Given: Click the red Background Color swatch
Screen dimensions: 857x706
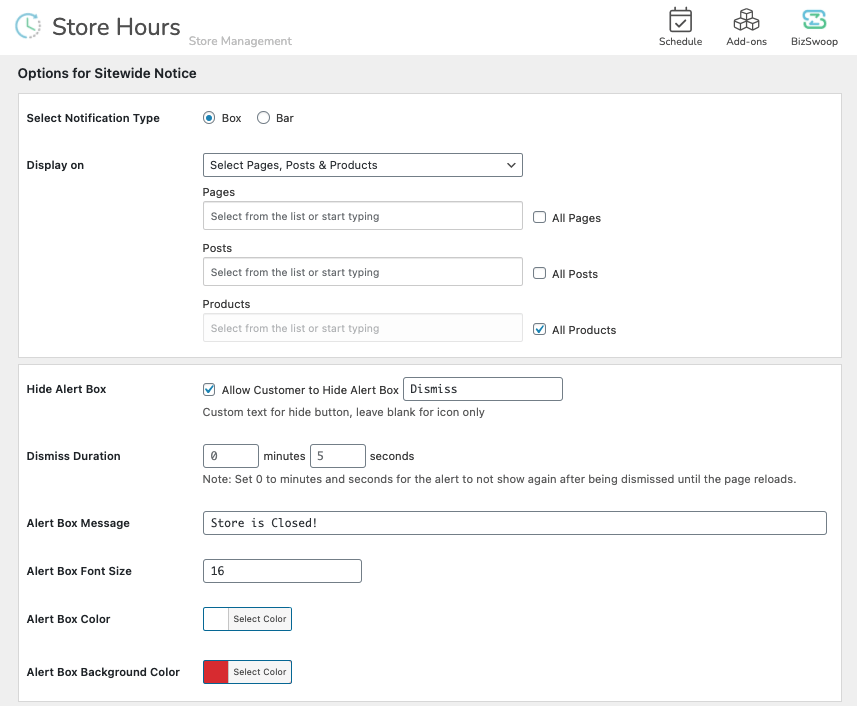Looking at the screenshot, I should point(216,672).
